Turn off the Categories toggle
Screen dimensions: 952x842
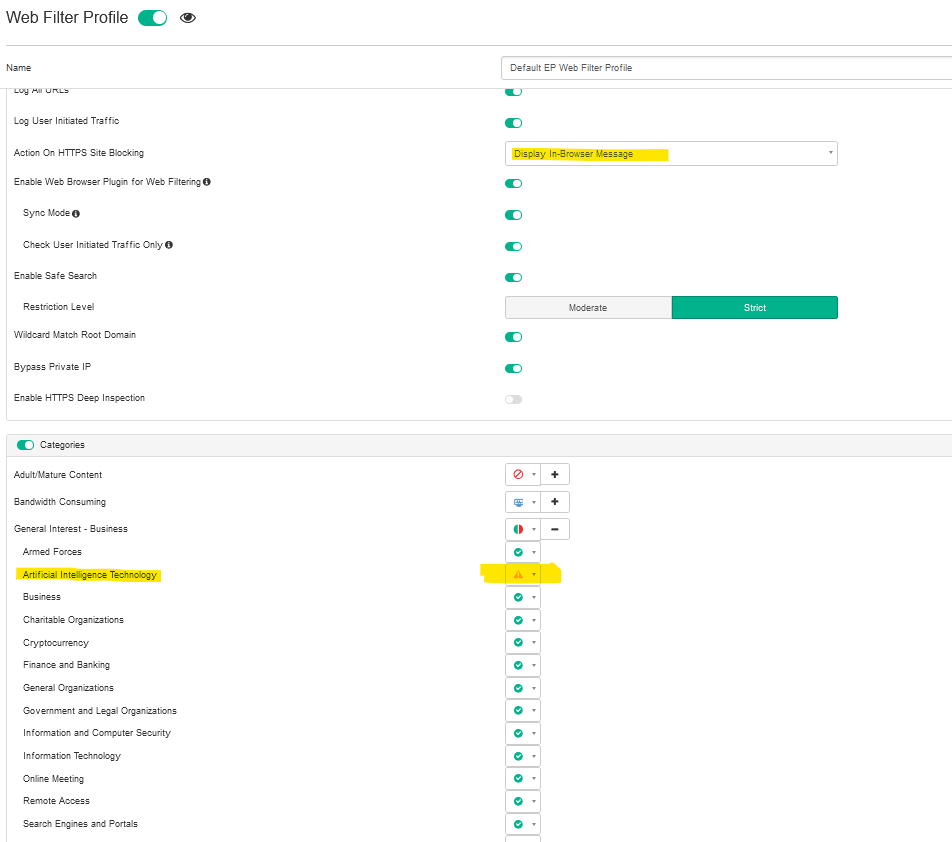point(26,445)
